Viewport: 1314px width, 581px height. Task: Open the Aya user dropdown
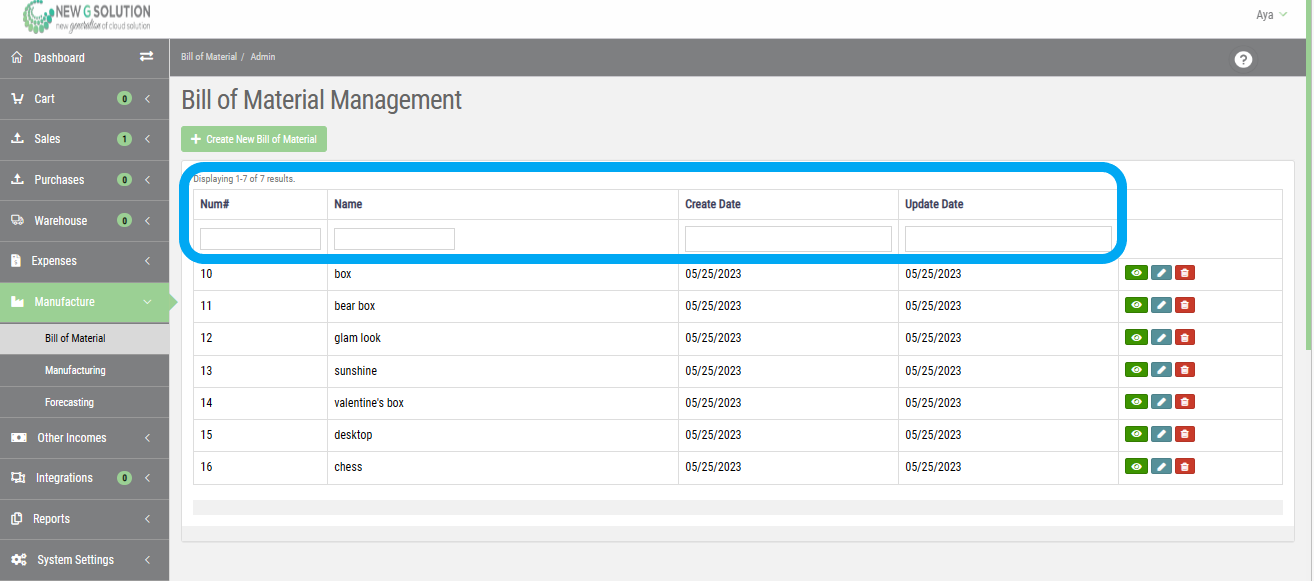pos(1271,15)
